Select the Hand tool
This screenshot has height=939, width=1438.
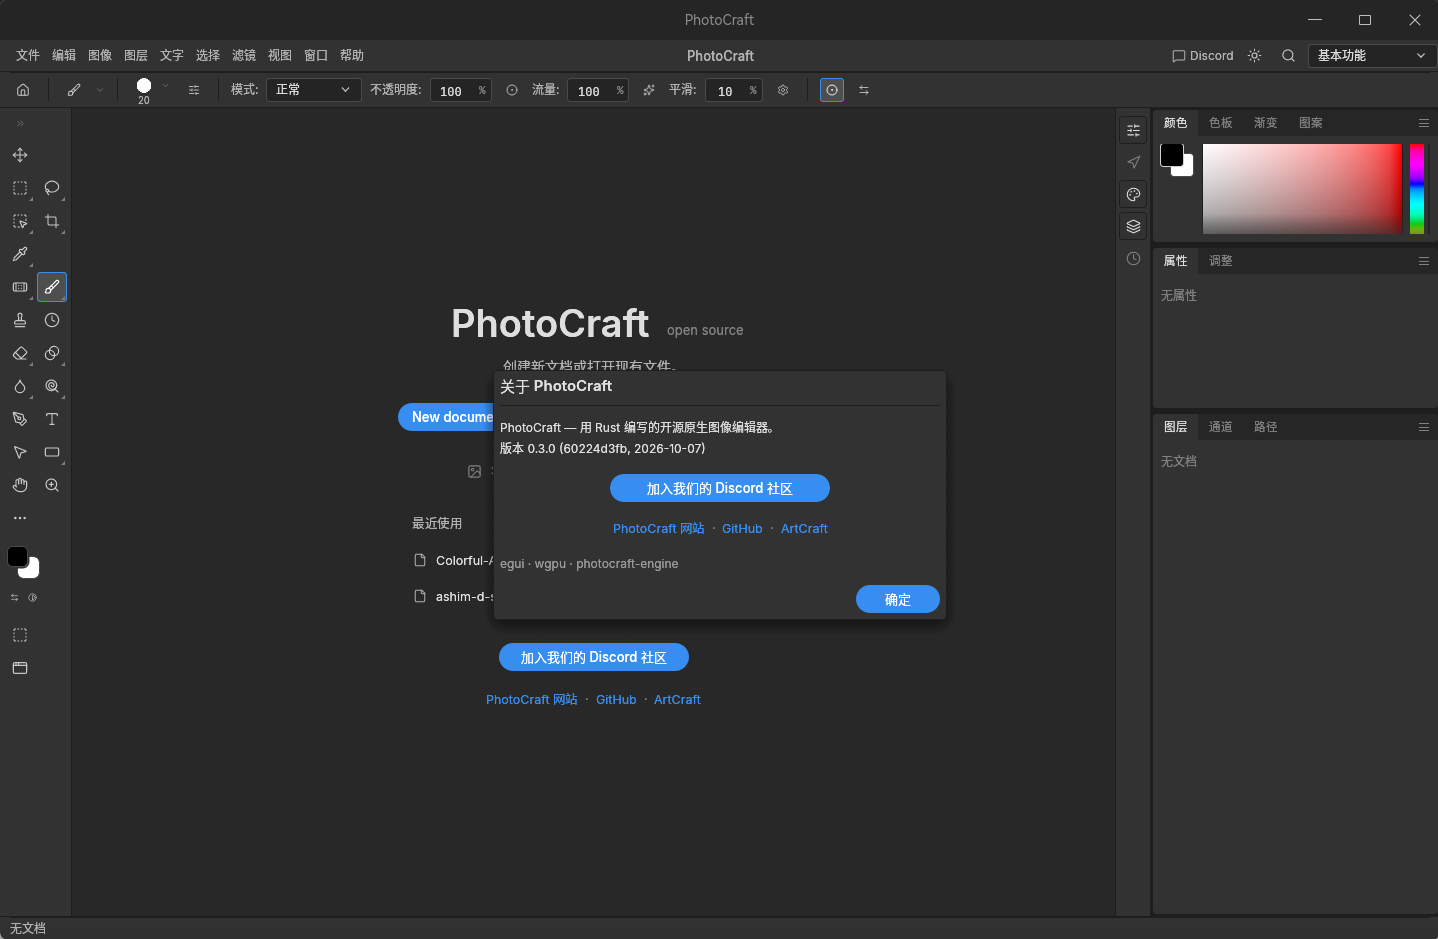pyautogui.click(x=20, y=485)
